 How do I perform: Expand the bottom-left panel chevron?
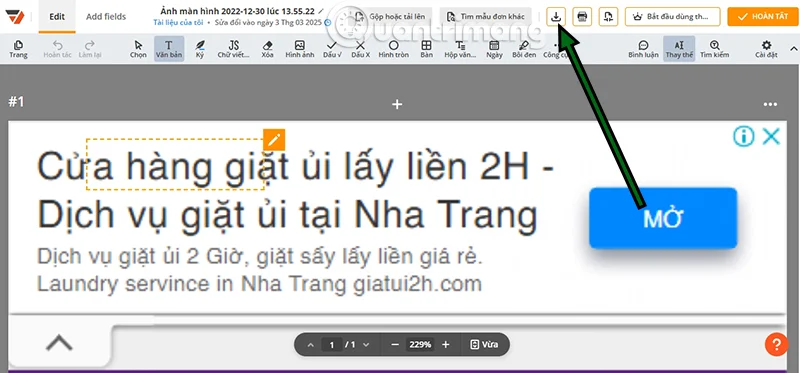click(59, 342)
